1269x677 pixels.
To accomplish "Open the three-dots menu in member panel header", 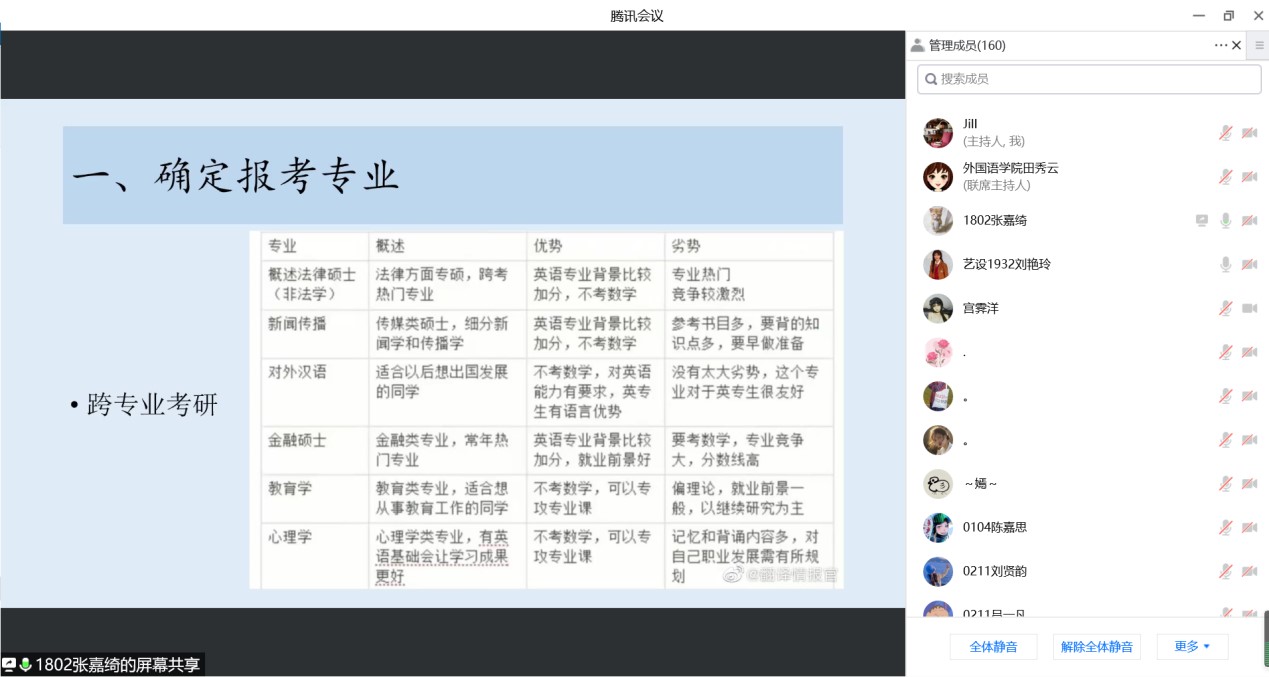I will (1220, 45).
